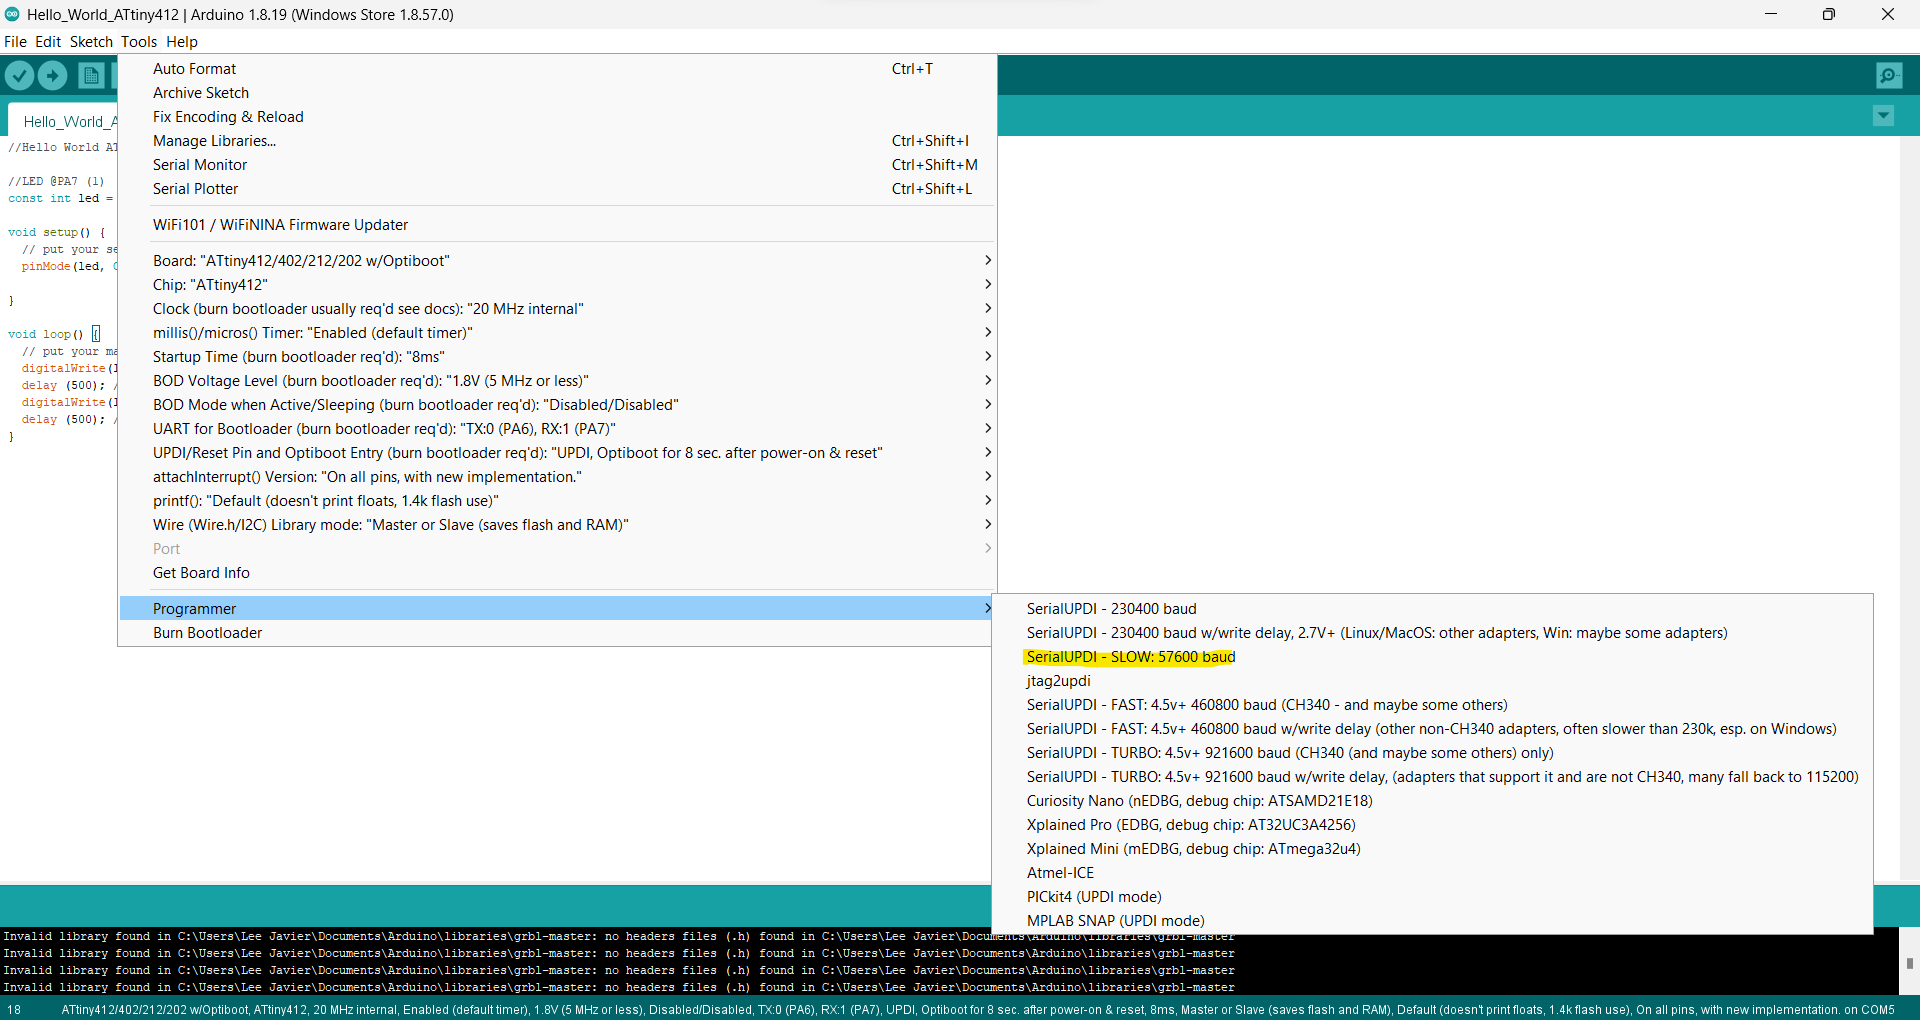Expand the Clock 20 MHz internal submenu
This screenshot has height=1020, width=1920.
(x=557, y=309)
